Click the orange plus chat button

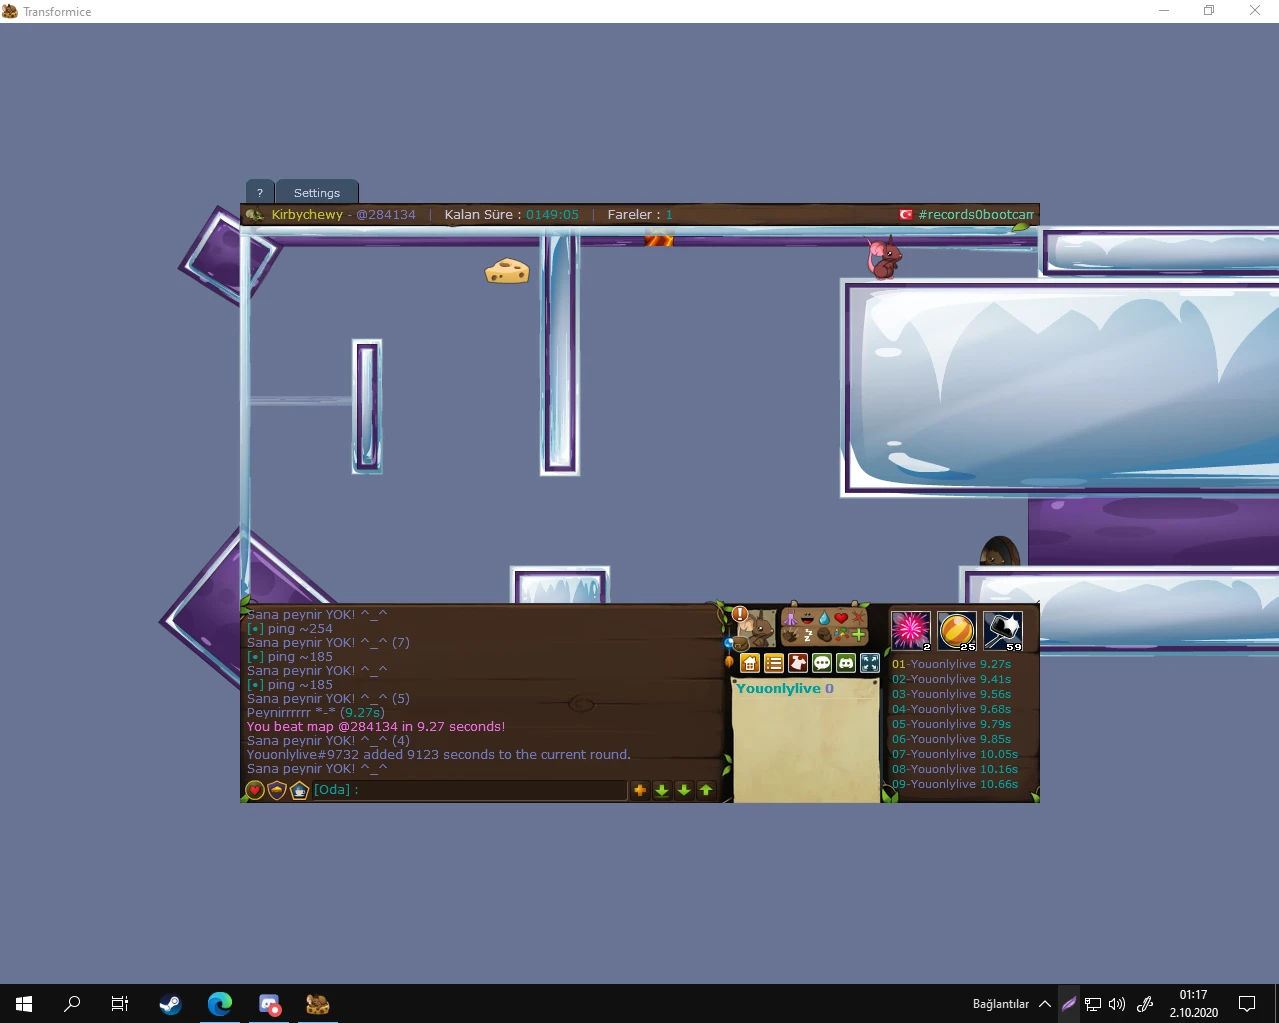640,790
